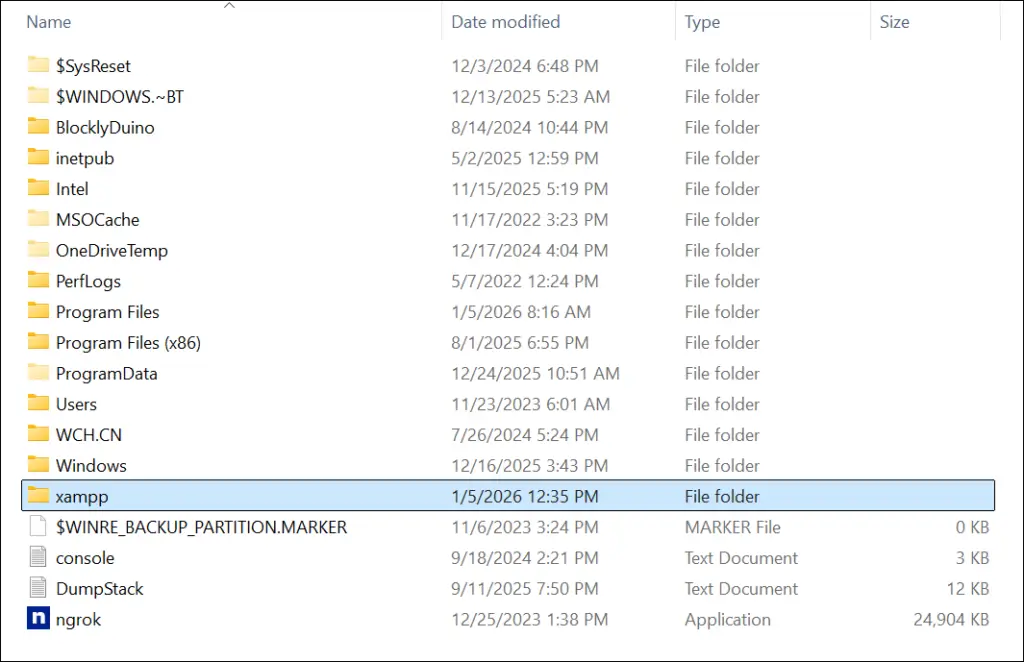Click the DumpStack text file icon

[38, 589]
